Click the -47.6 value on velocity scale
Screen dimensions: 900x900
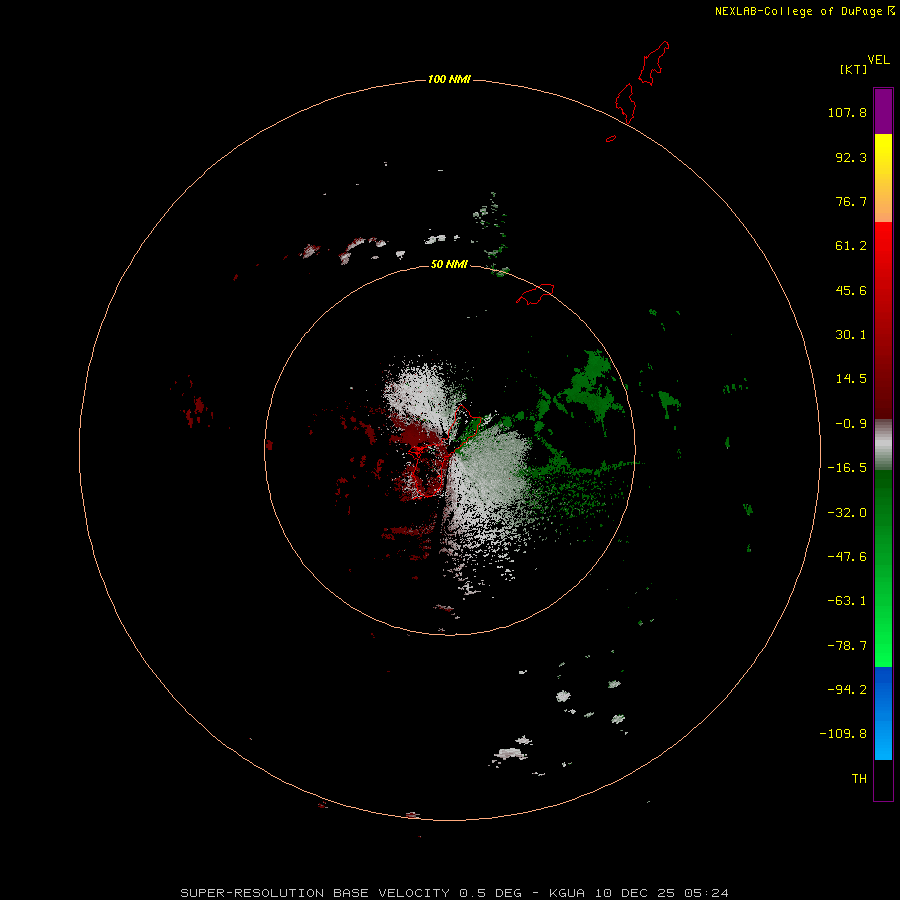[x=847, y=557]
